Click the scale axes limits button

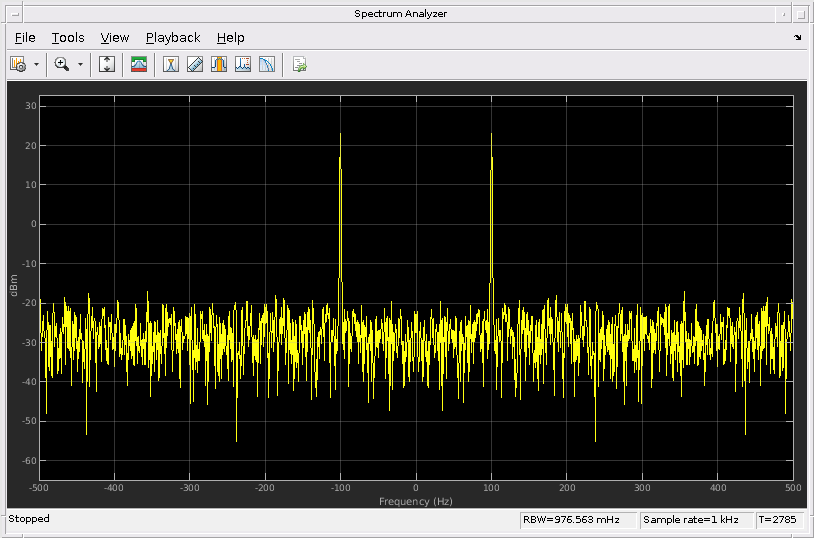pos(108,64)
